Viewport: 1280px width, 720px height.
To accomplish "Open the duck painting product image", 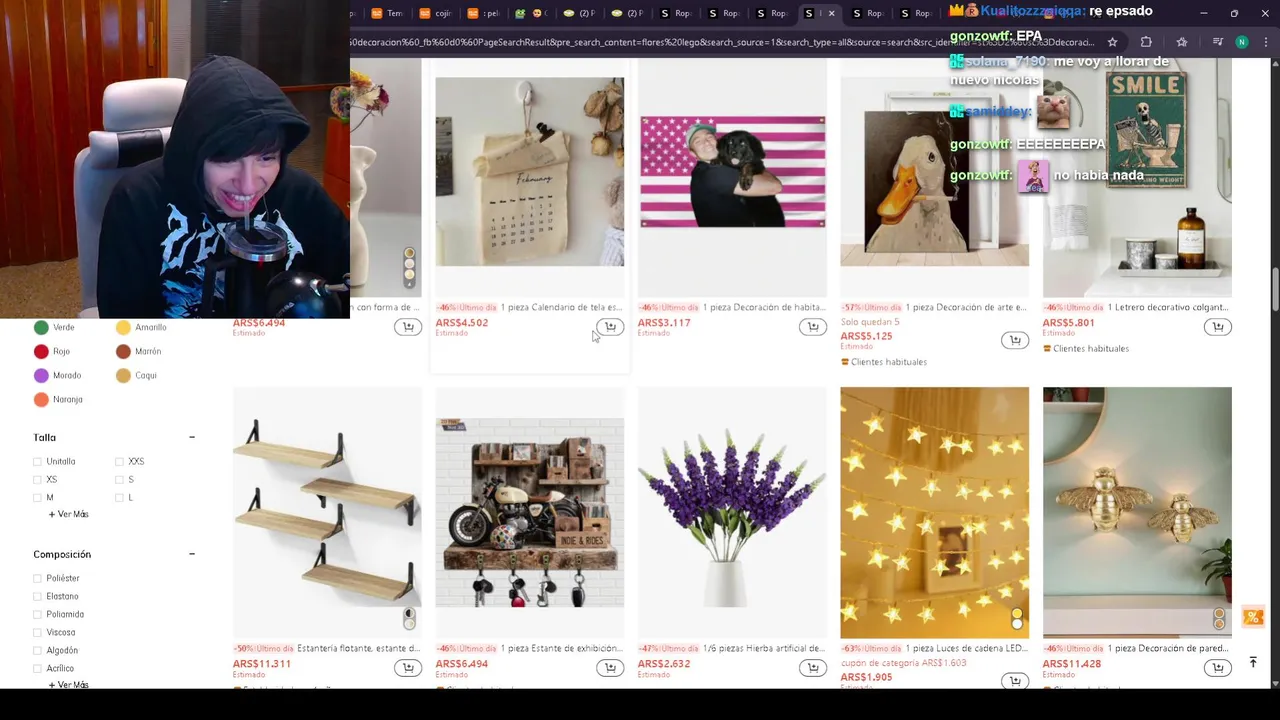I will pyautogui.click(x=934, y=172).
